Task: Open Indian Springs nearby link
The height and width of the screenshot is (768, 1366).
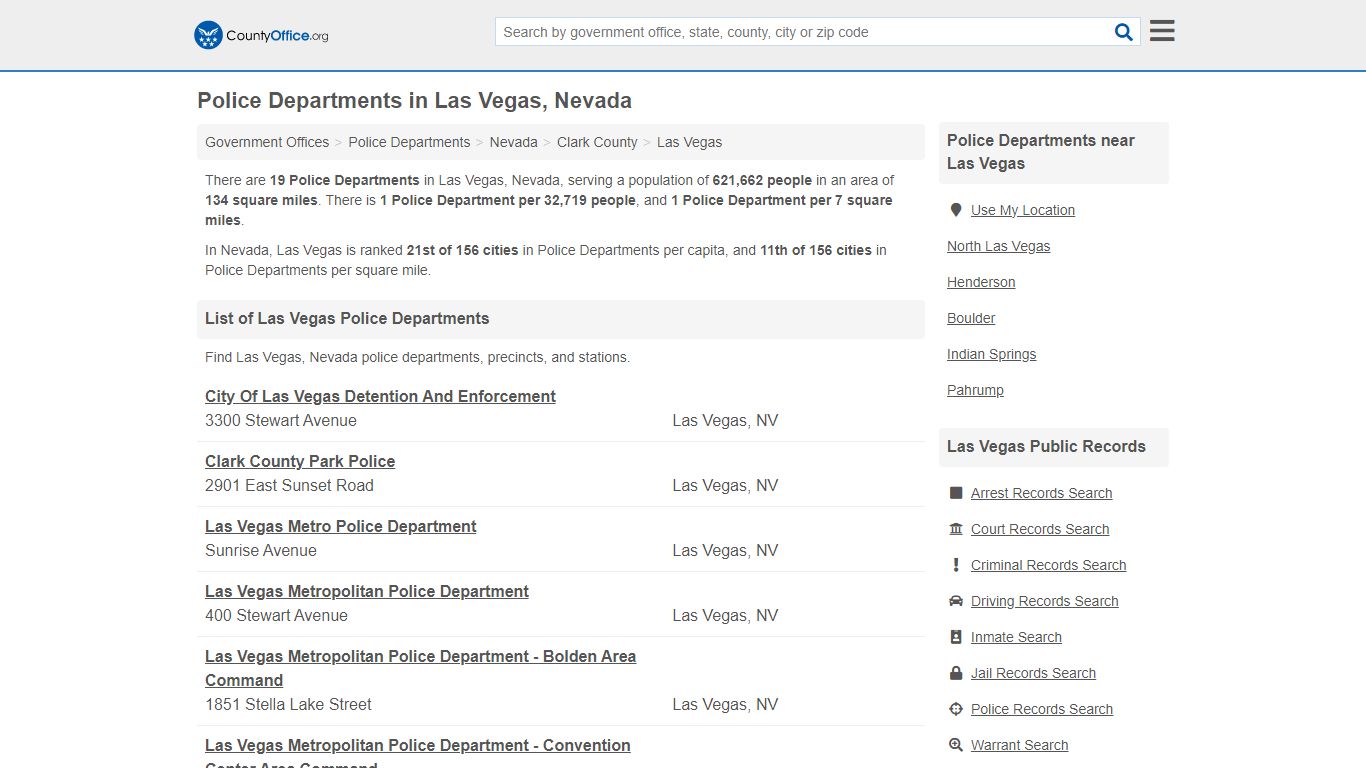Action: [x=992, y=354]
